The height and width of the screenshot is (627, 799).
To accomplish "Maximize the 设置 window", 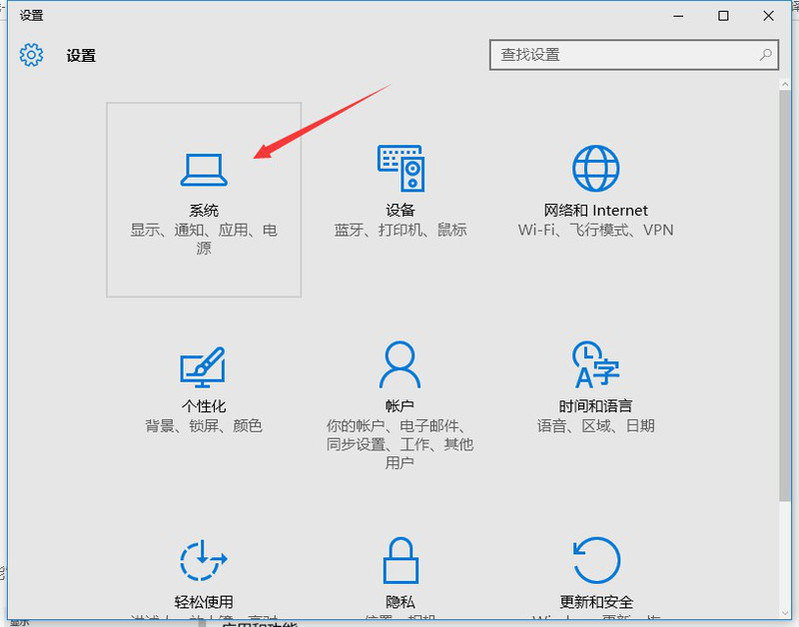I will coord(723,16).
